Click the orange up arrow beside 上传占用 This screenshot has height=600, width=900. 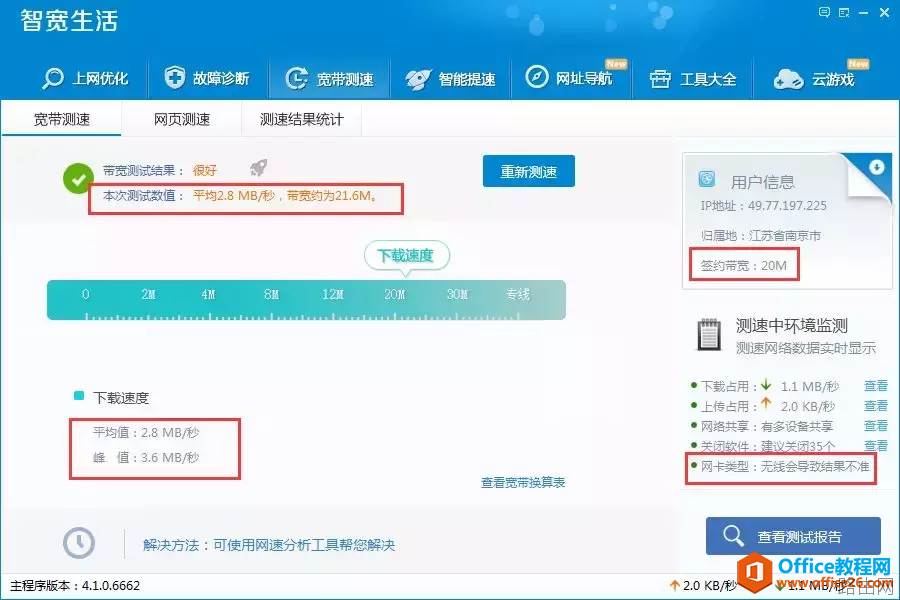pyautogui.click(x=766, y=404)
